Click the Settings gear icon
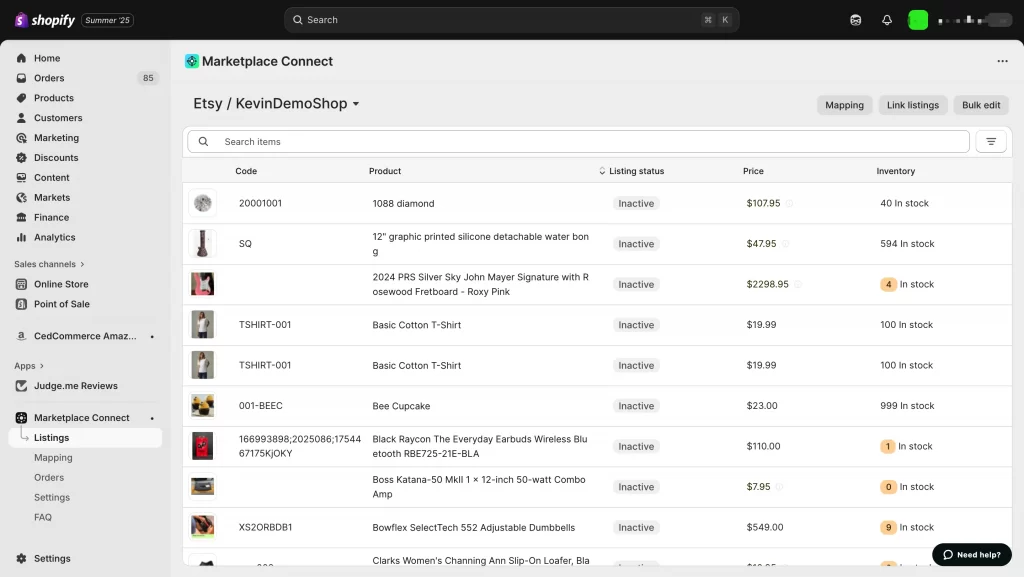Image resolution: width=1024 pixels, height=577 pixels. (x=22, y=559)
